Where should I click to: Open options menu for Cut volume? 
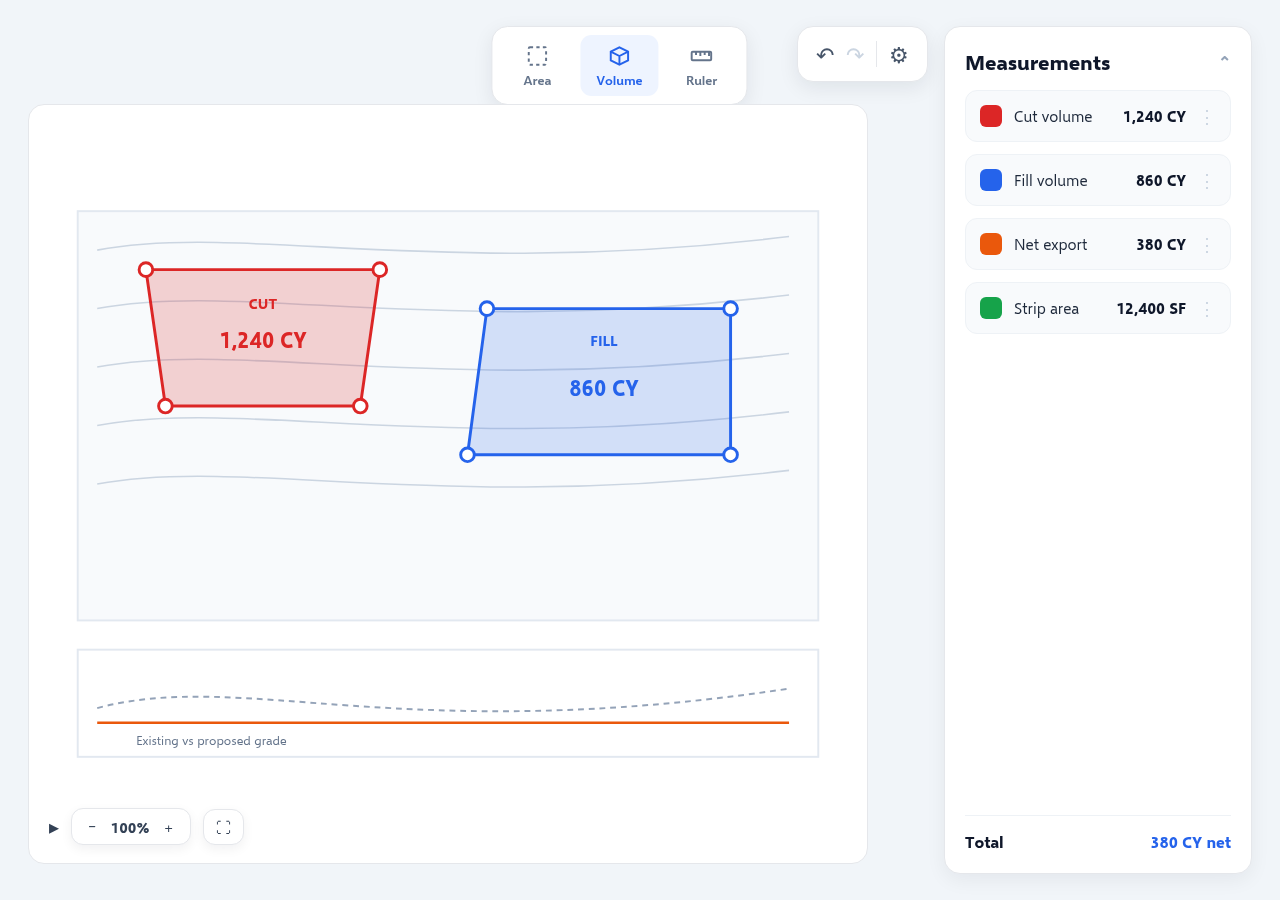coord(1207,117)
